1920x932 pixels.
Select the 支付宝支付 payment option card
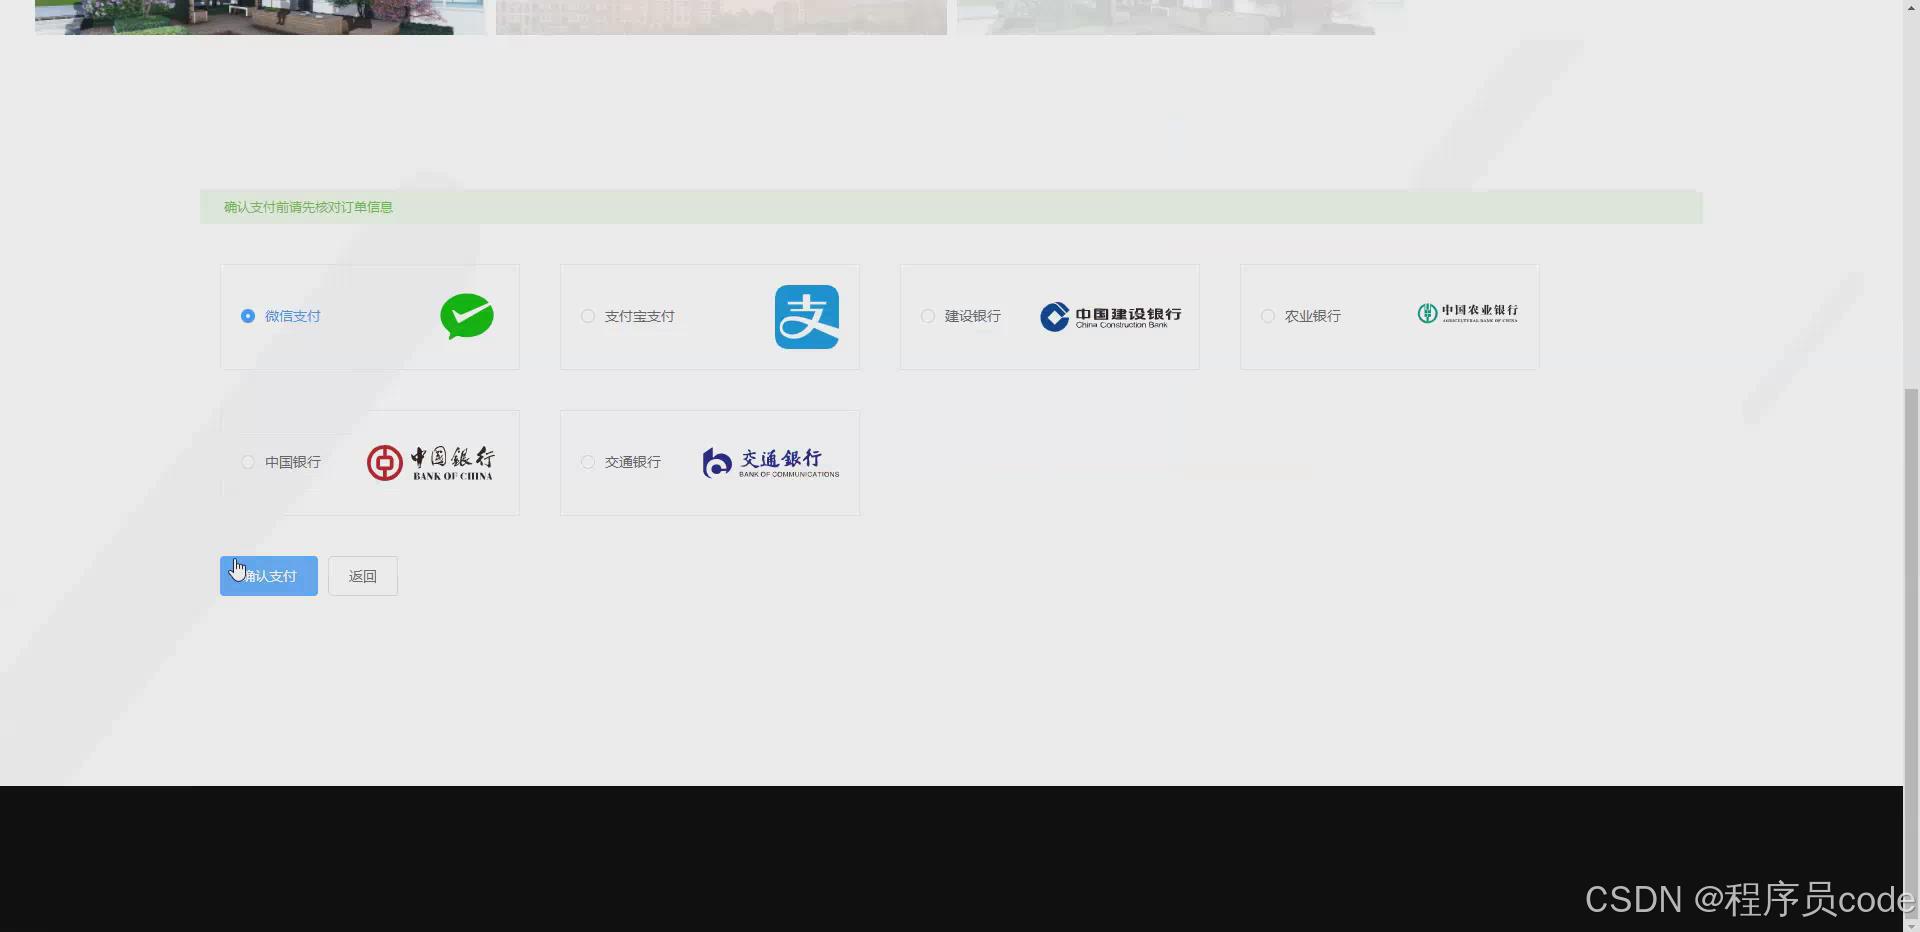709,316
